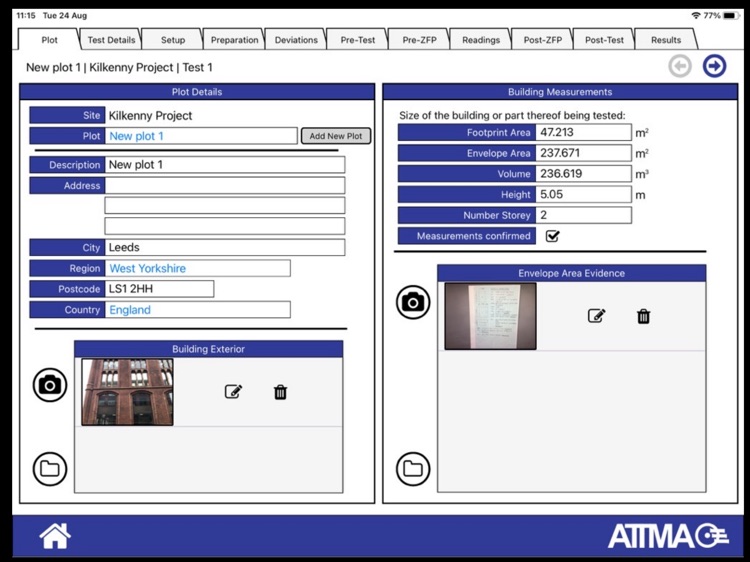Open the Deviations tab

296,40
